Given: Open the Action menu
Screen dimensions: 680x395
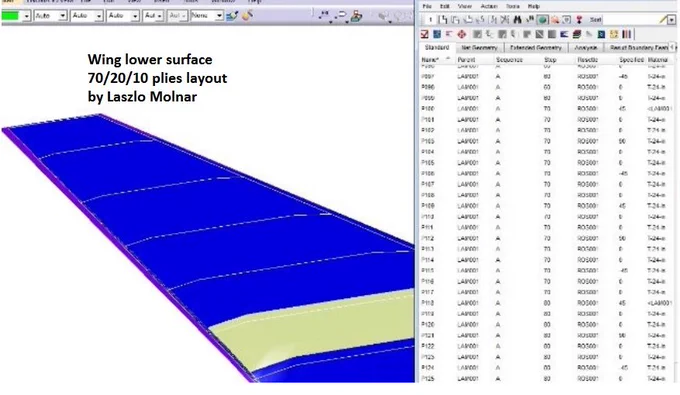Looking at the screenshot, I should click(489, 6).
